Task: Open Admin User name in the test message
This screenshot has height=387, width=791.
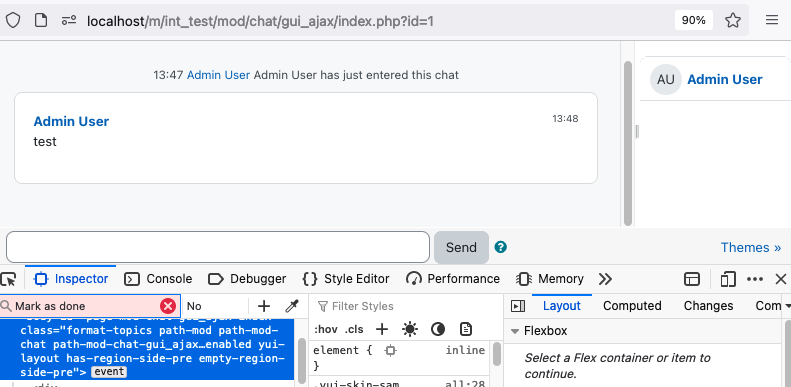Action: (x=71, y=121)
